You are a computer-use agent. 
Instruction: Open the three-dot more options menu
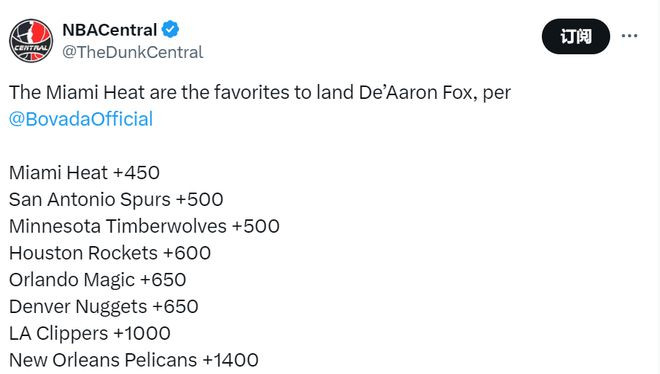click(629, 36)
